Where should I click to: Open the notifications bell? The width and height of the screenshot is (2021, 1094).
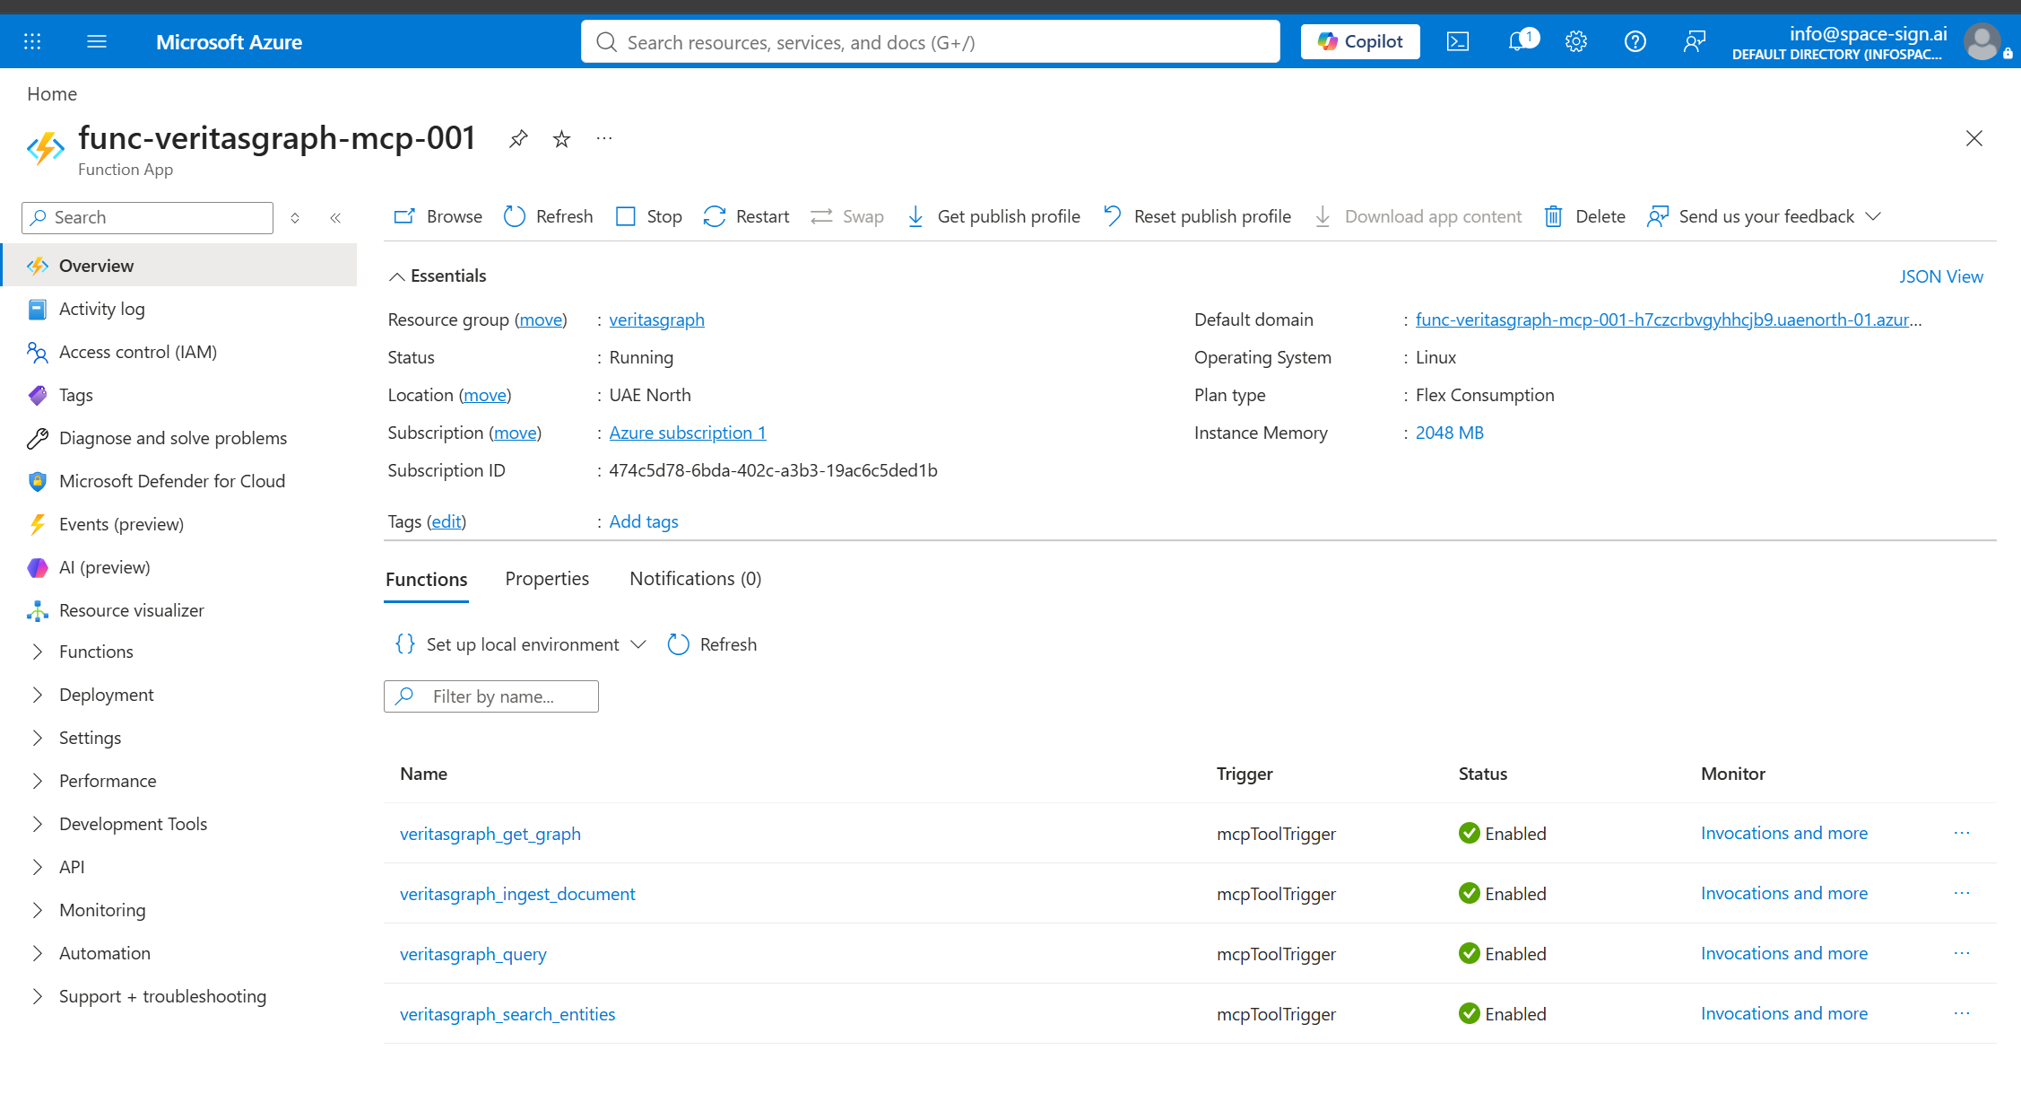tap(1518, 41)
